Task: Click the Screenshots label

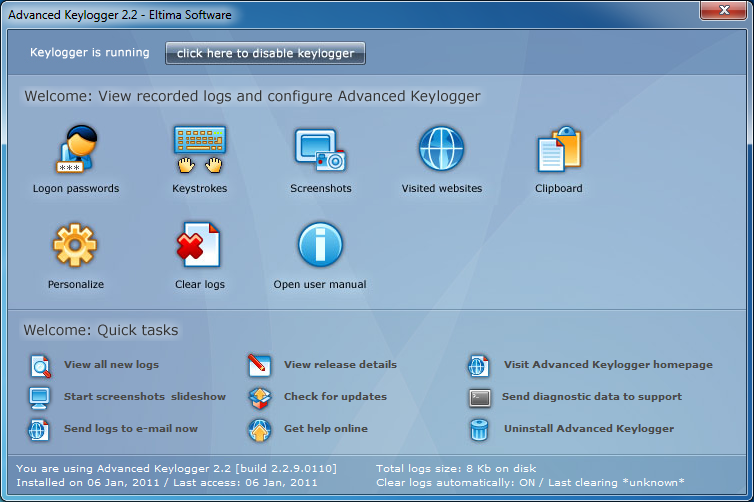Action: pos(321,188)
